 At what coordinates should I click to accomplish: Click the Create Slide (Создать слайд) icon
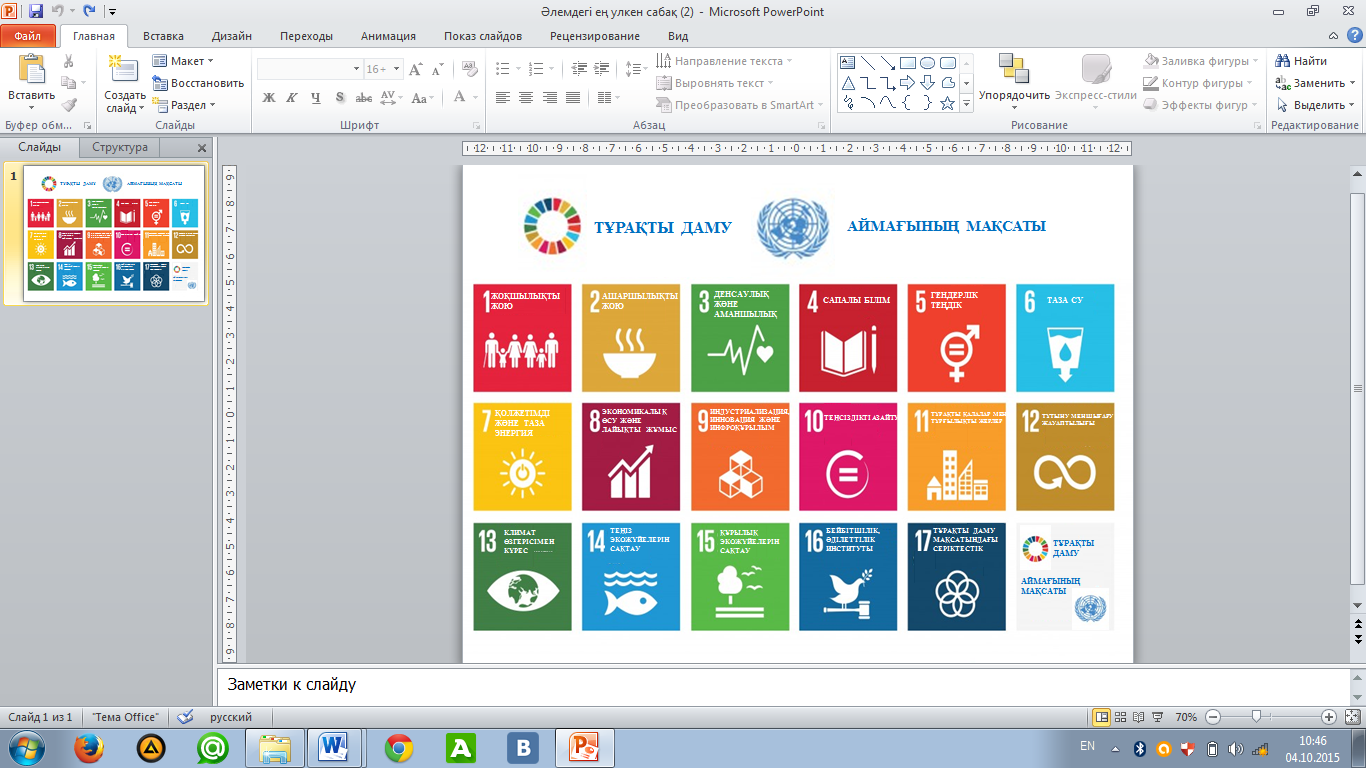tap(124, 68)
